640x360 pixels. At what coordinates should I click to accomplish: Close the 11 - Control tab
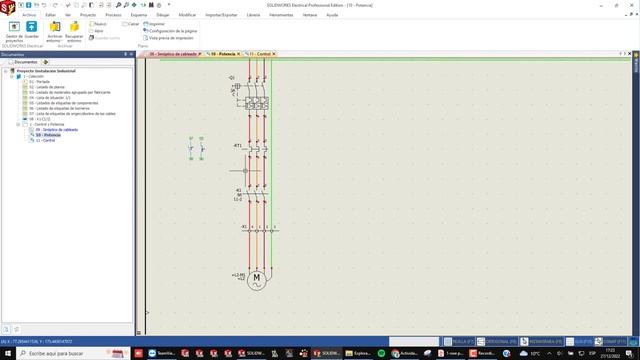[274, 54]
